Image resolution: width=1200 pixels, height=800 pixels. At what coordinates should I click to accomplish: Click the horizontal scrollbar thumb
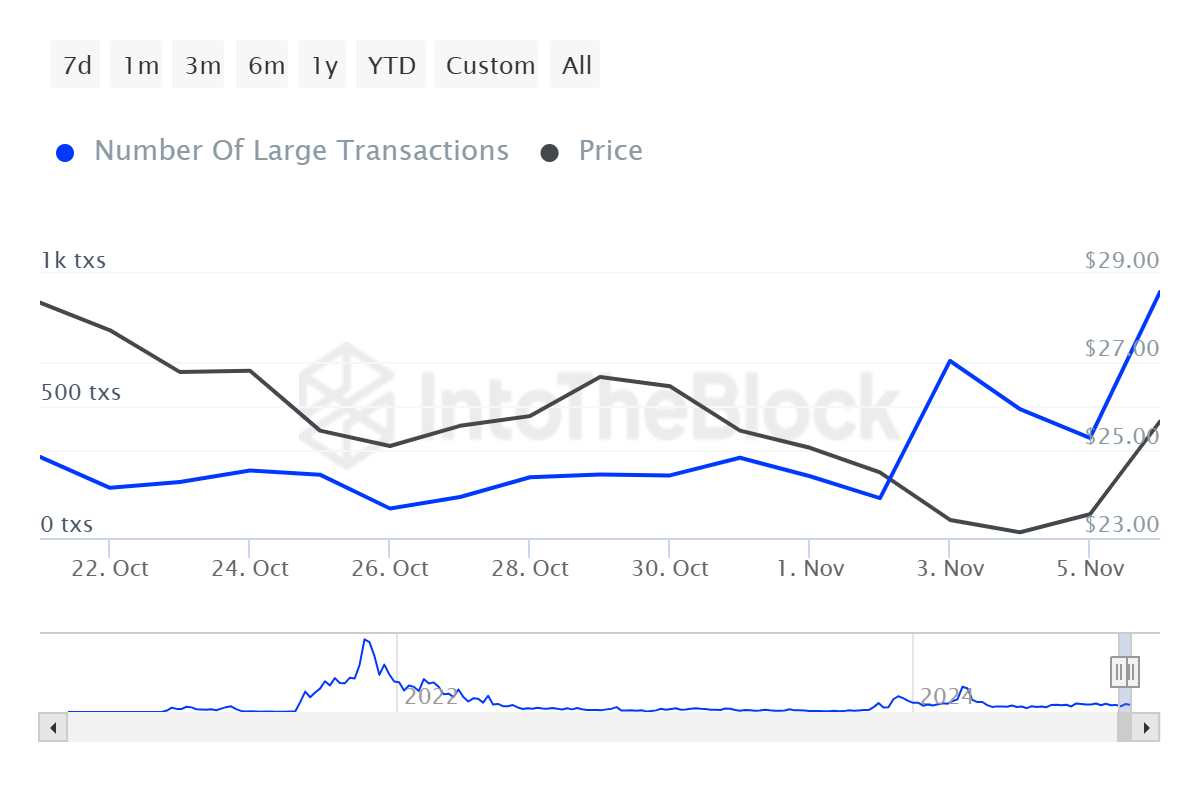1123,727
